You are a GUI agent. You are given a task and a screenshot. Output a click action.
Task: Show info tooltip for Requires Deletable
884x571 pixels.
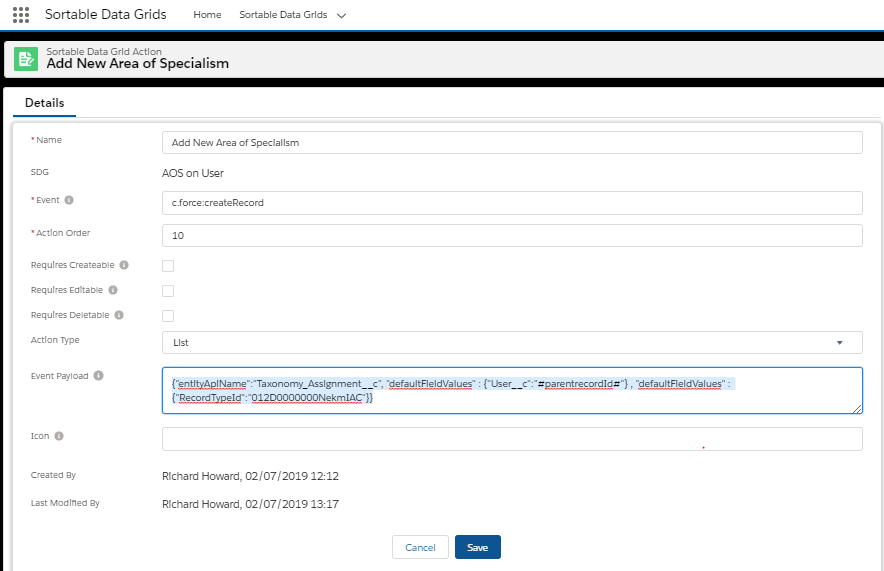pyautogui.click(x=119, y=315)
